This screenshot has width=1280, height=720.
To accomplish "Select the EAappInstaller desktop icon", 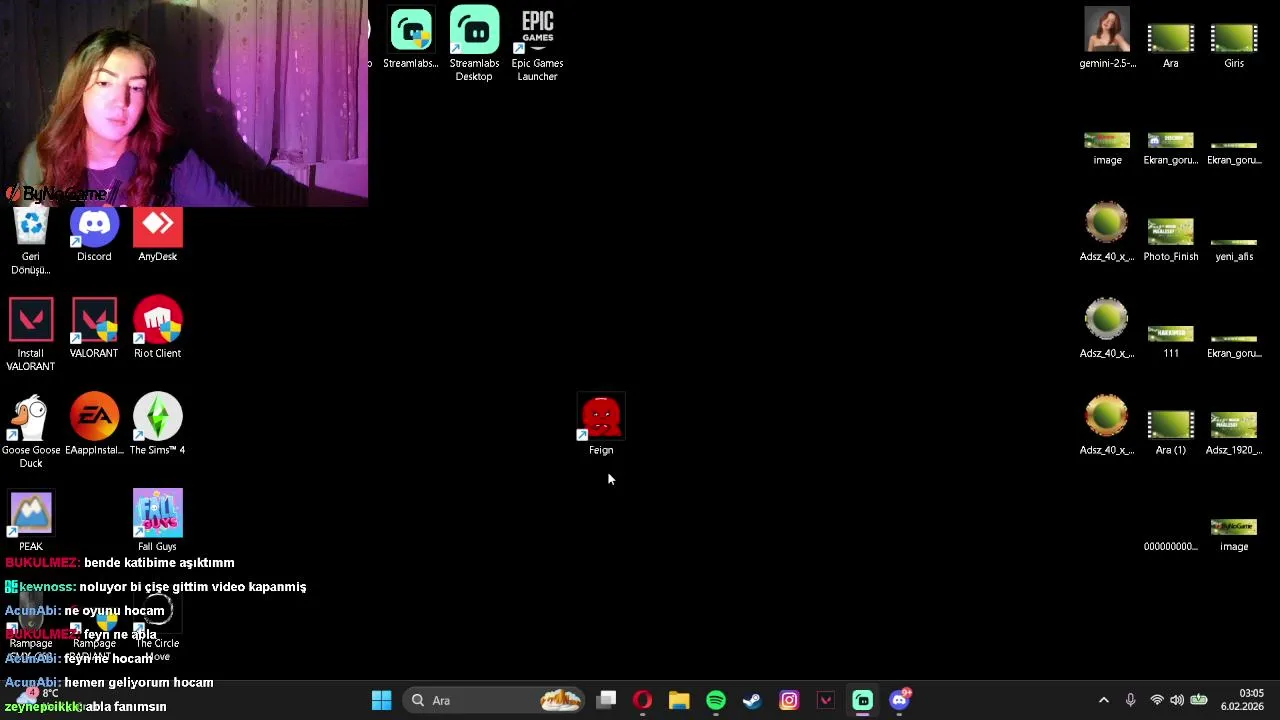I will coord(94,425).
